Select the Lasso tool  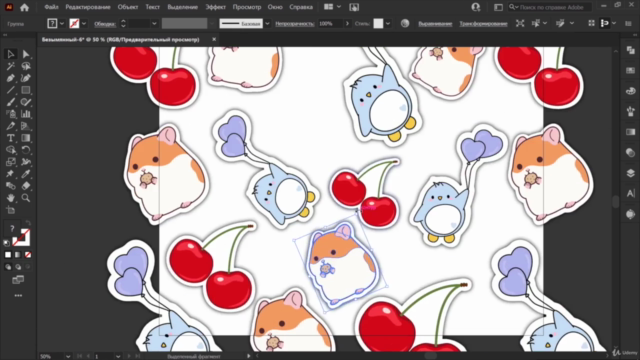point(26,66)
